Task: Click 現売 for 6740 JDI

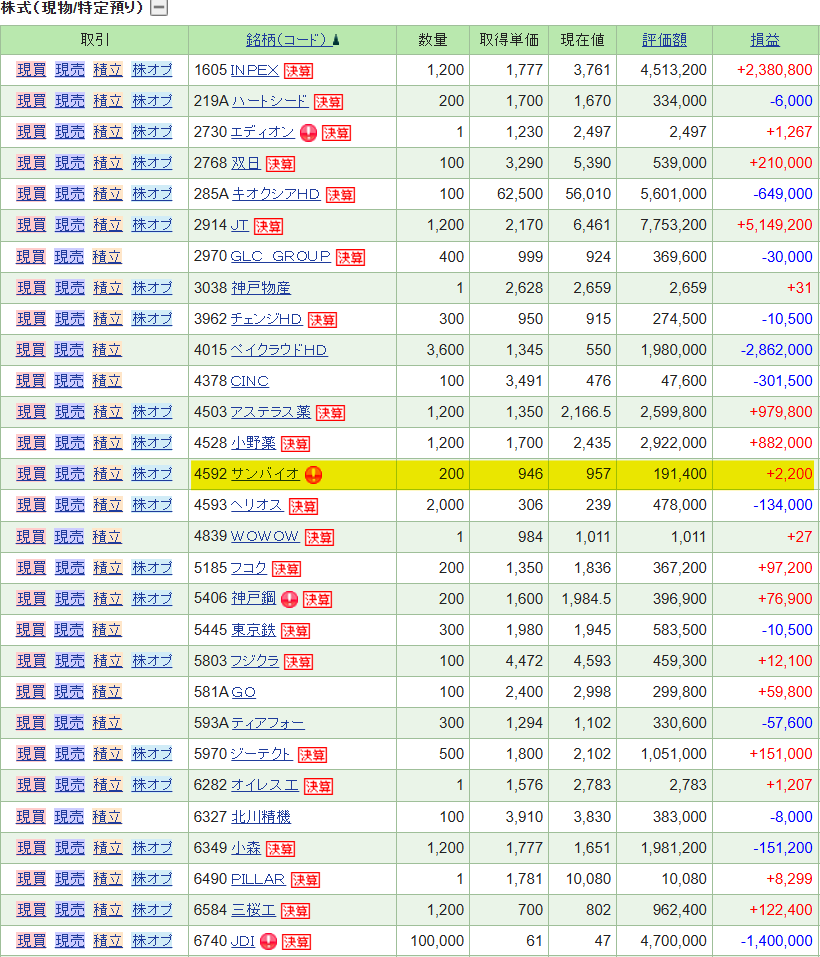Action: click(x=70, y=941)
